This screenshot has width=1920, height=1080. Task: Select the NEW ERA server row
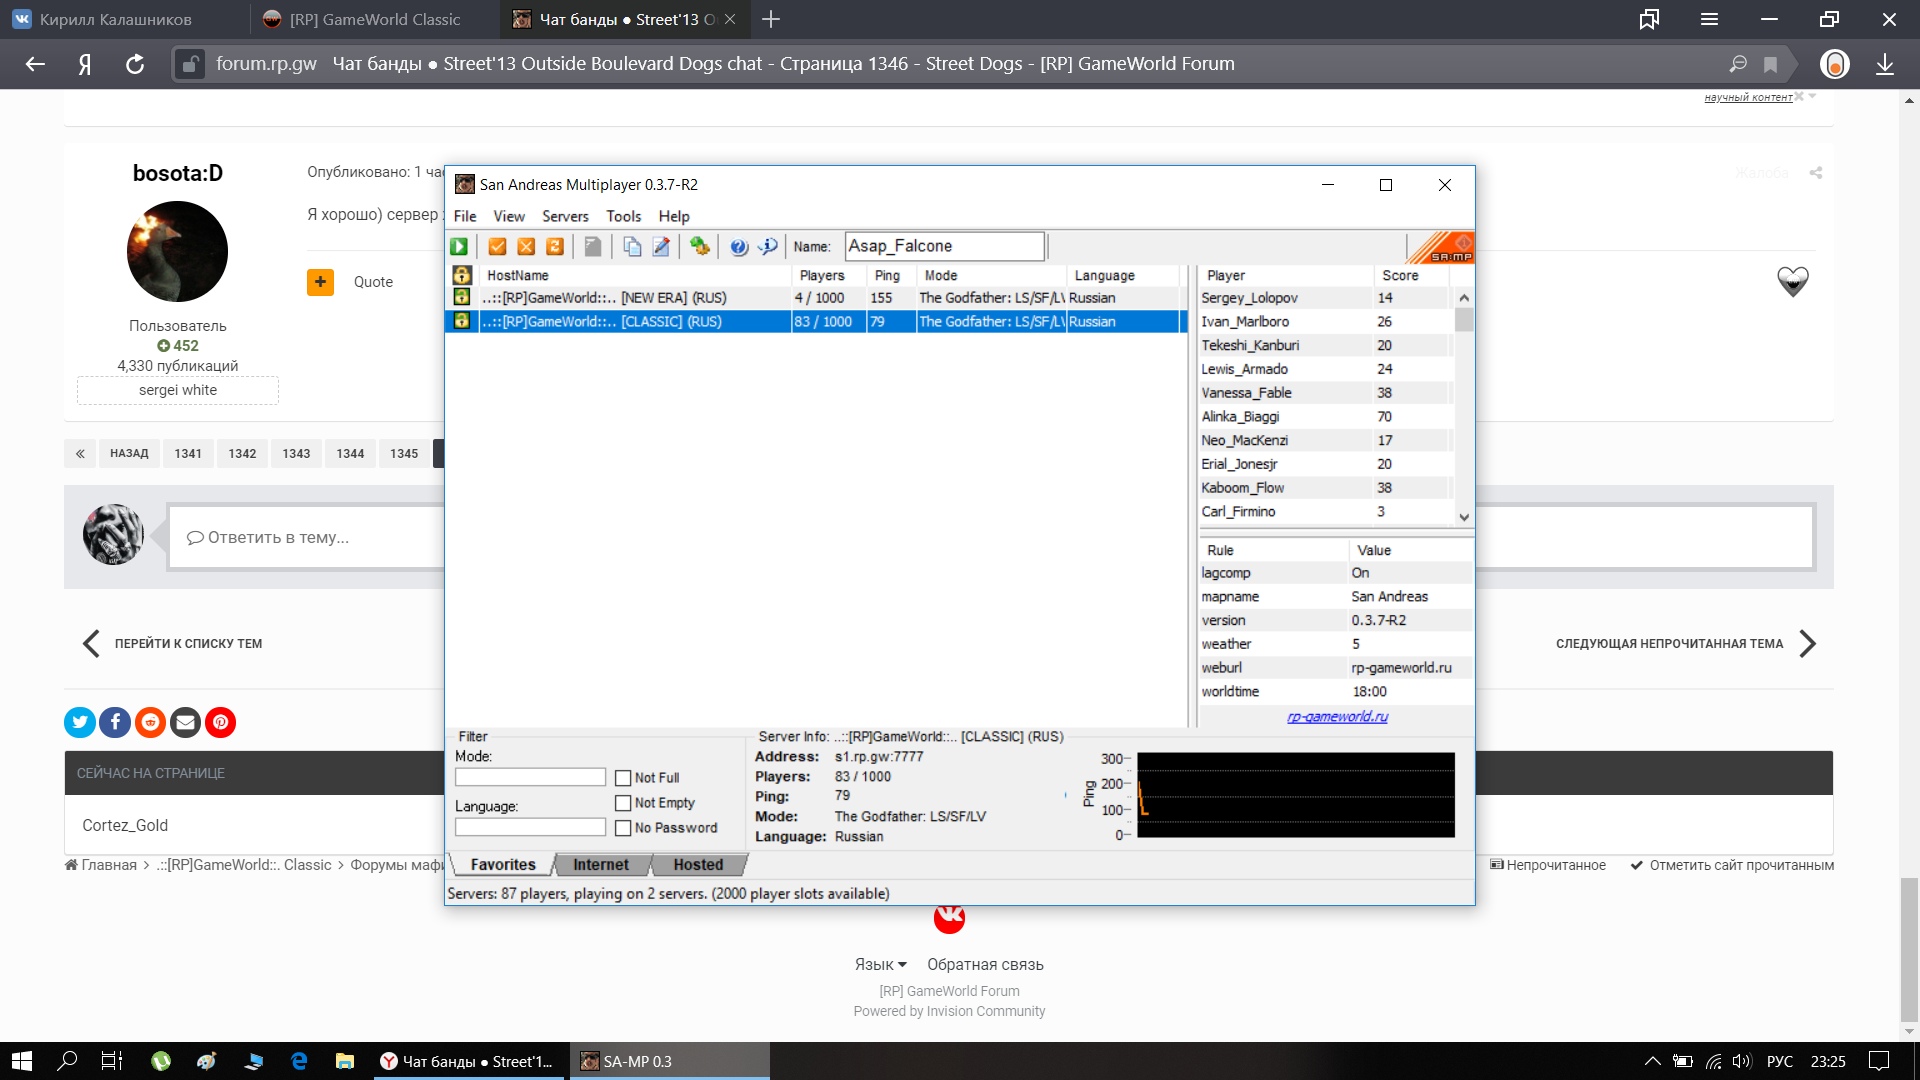point(815,297)
